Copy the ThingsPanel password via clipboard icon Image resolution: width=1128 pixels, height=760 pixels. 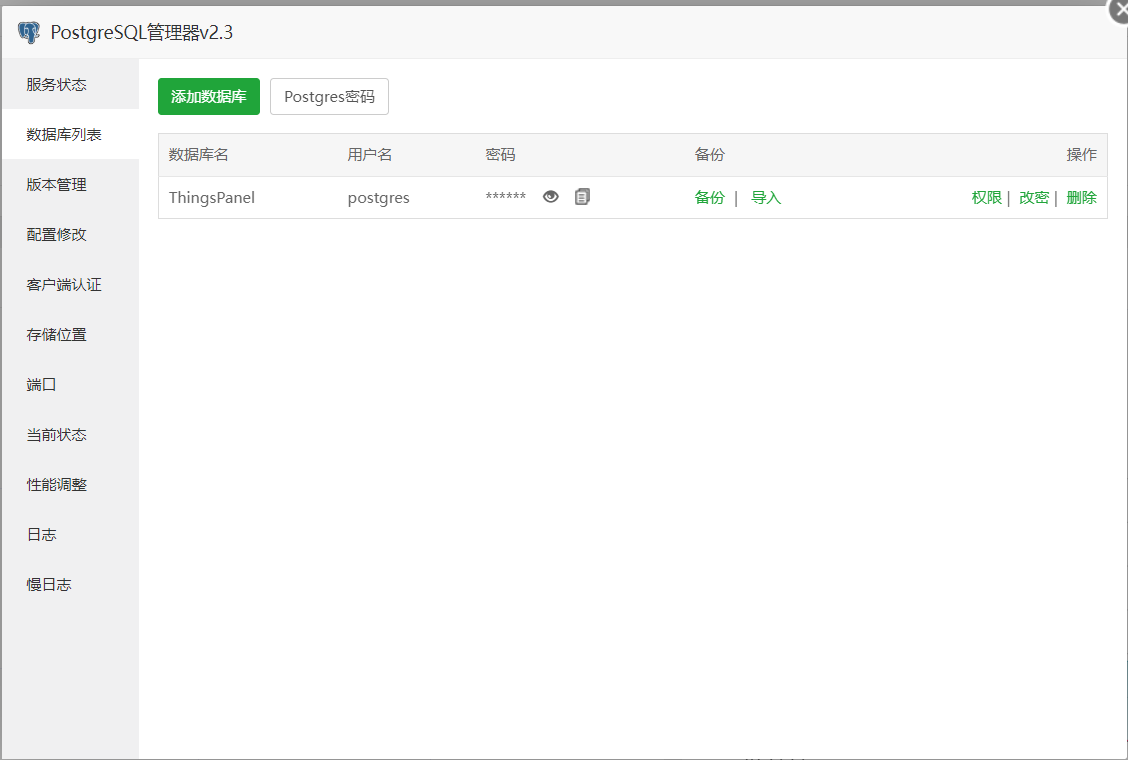[582, 196]
